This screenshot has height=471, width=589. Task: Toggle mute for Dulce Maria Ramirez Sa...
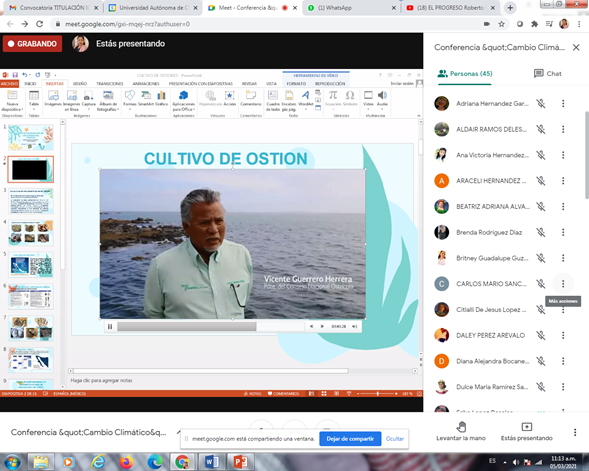click(x=541, y=386)
